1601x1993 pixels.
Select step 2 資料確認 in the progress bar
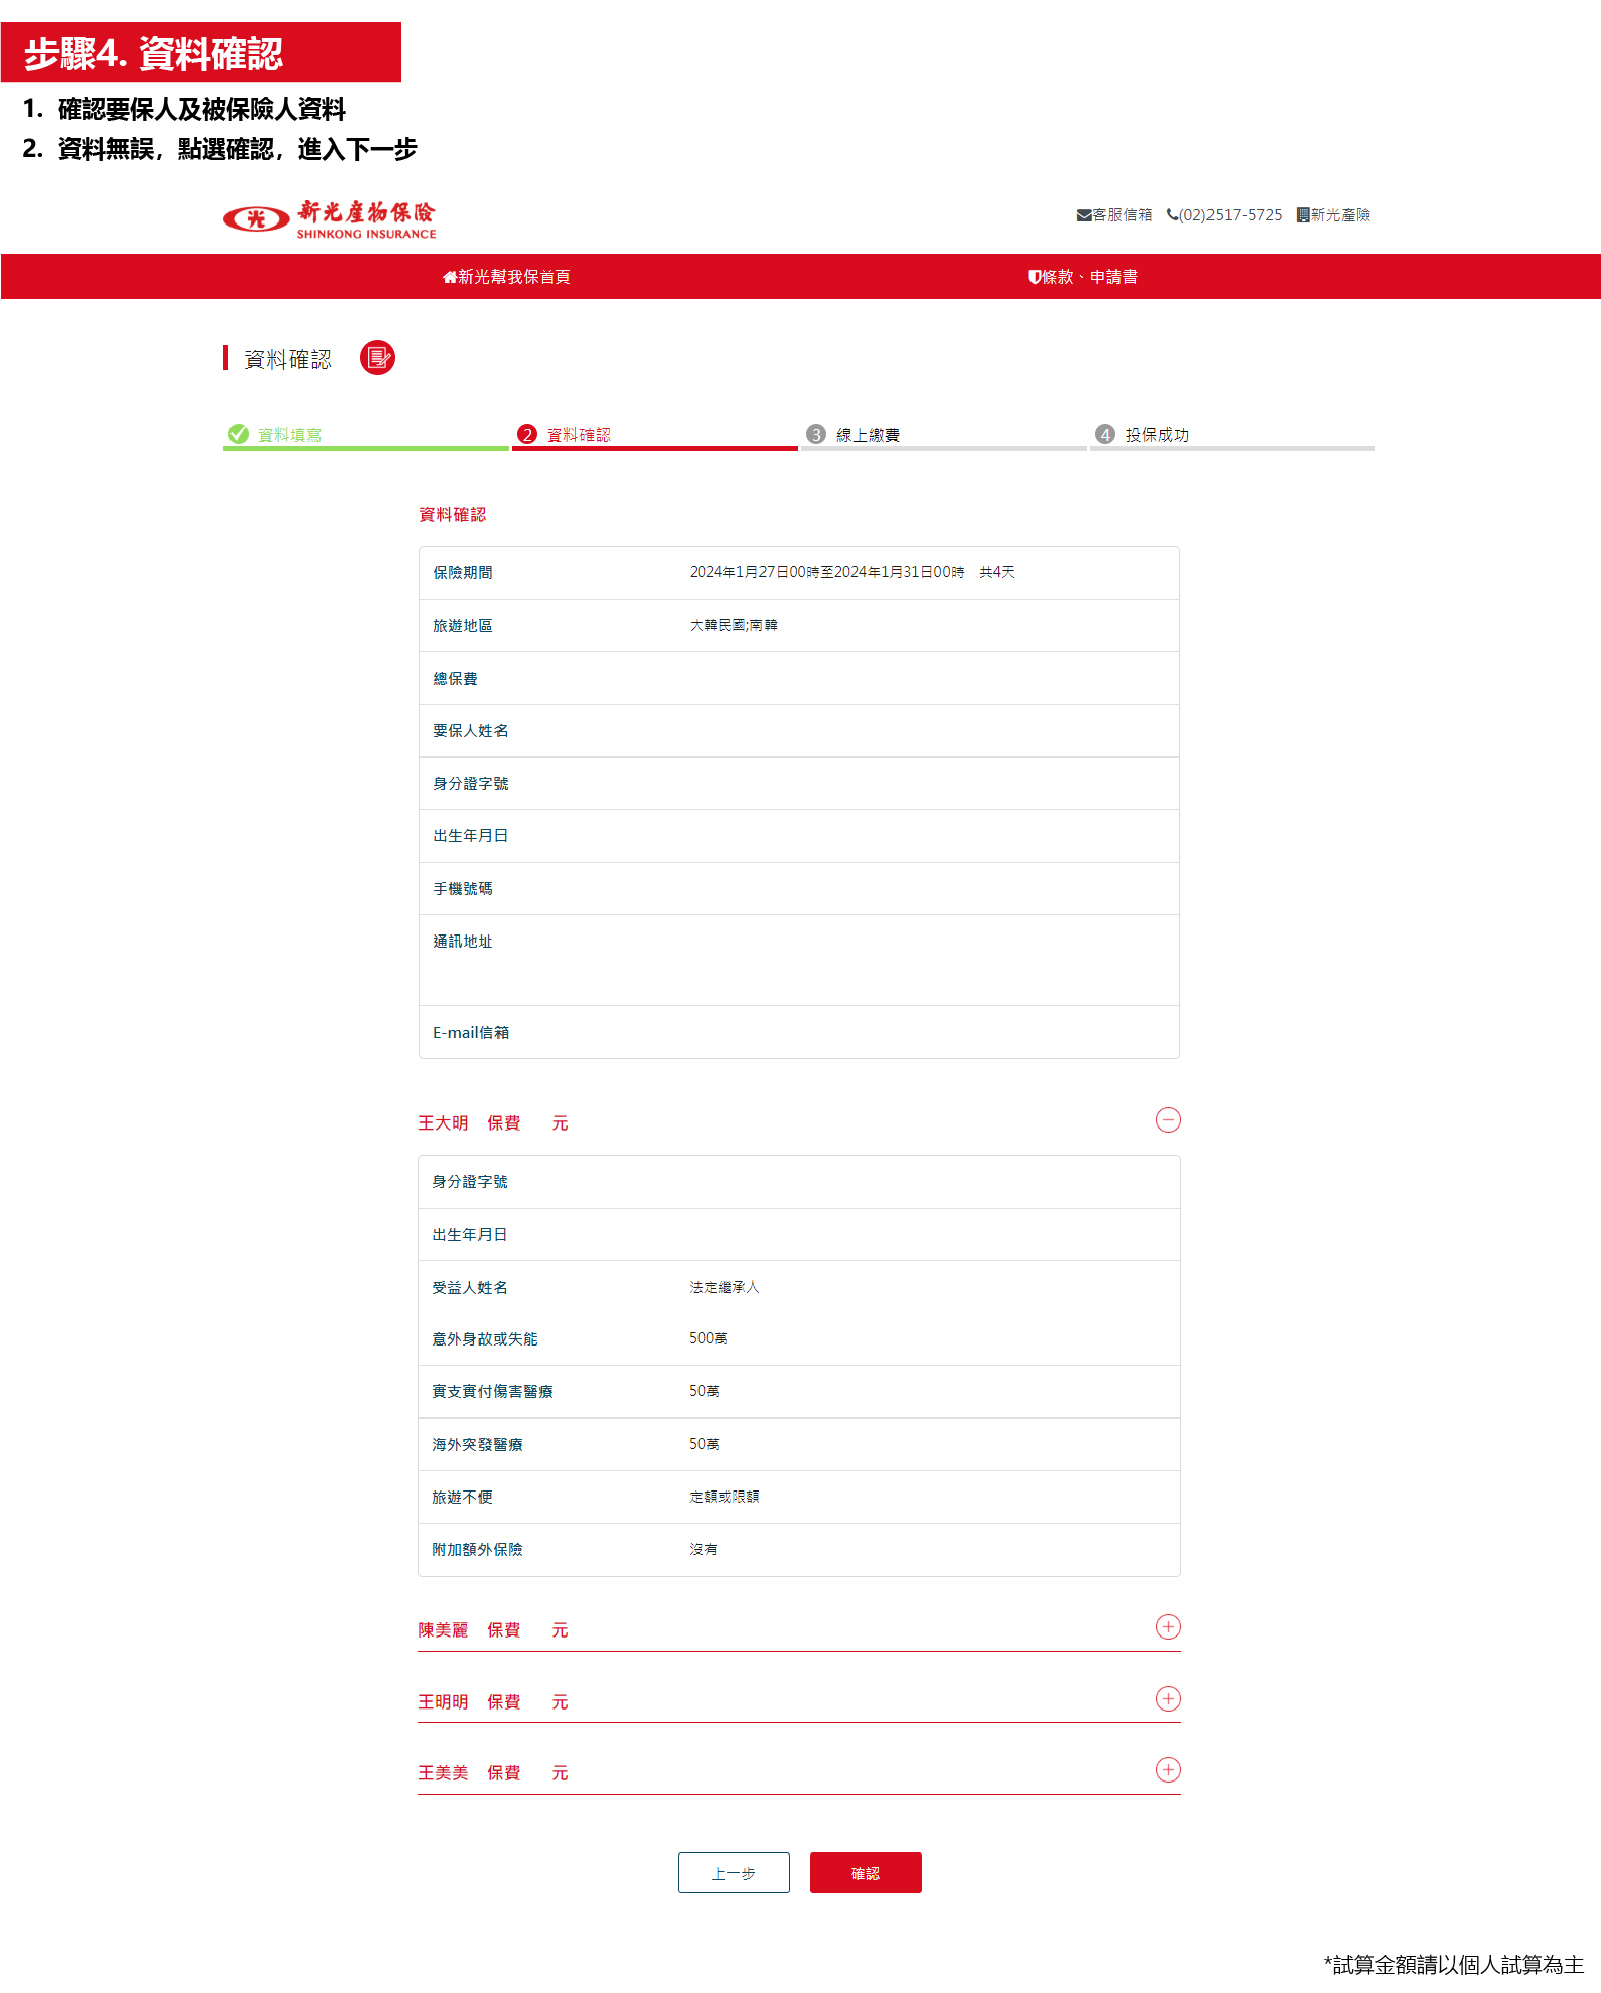655,436
